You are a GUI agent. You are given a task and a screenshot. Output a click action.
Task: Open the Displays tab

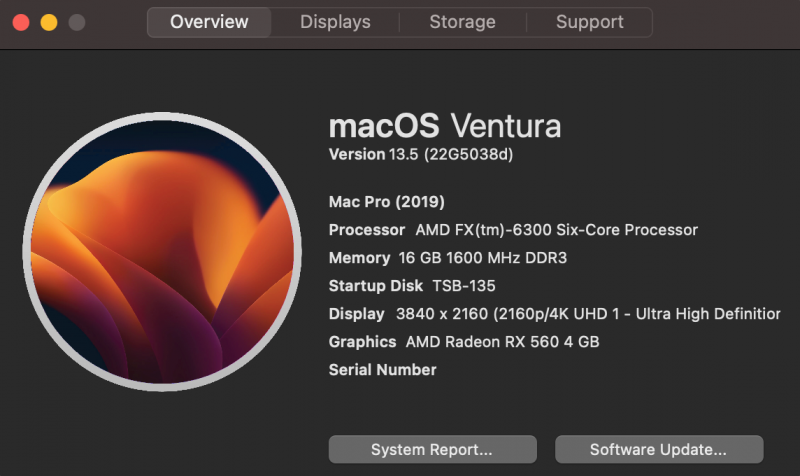[x=335, y=22]
